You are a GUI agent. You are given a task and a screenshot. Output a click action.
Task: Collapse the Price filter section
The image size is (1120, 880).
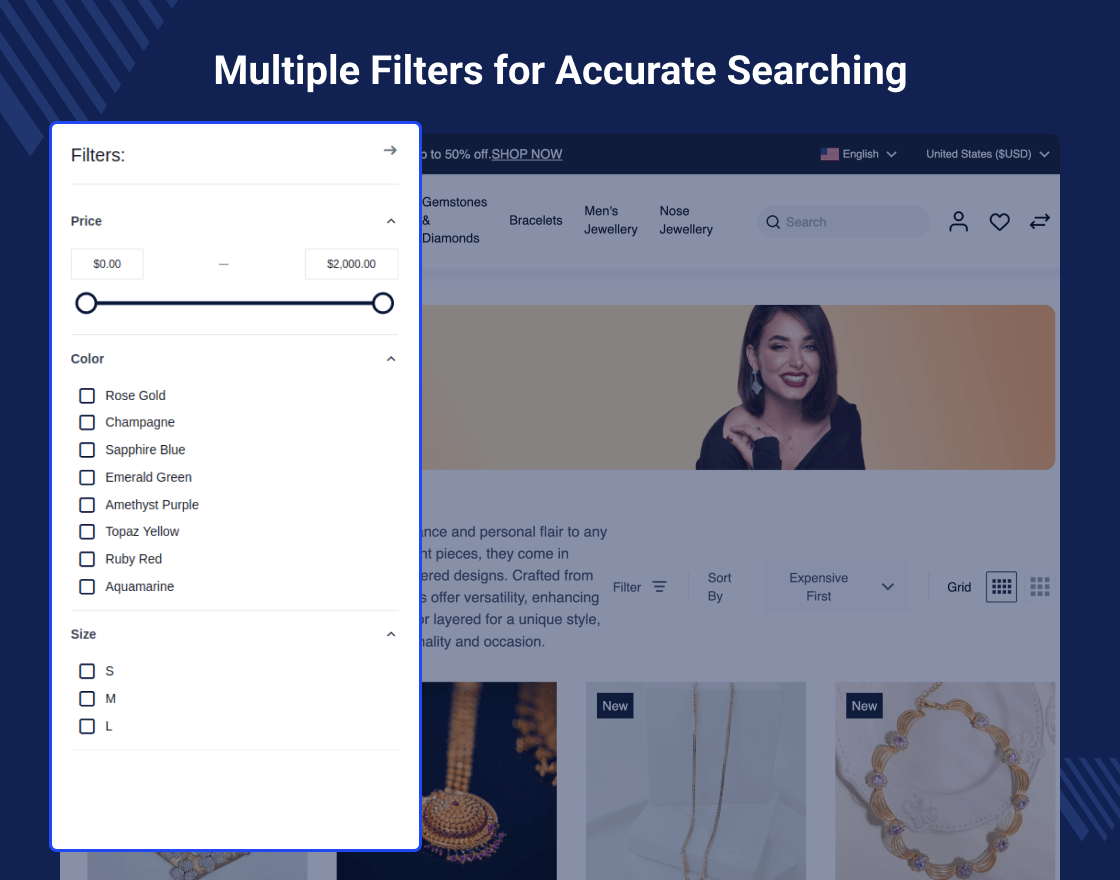(391, 221)
